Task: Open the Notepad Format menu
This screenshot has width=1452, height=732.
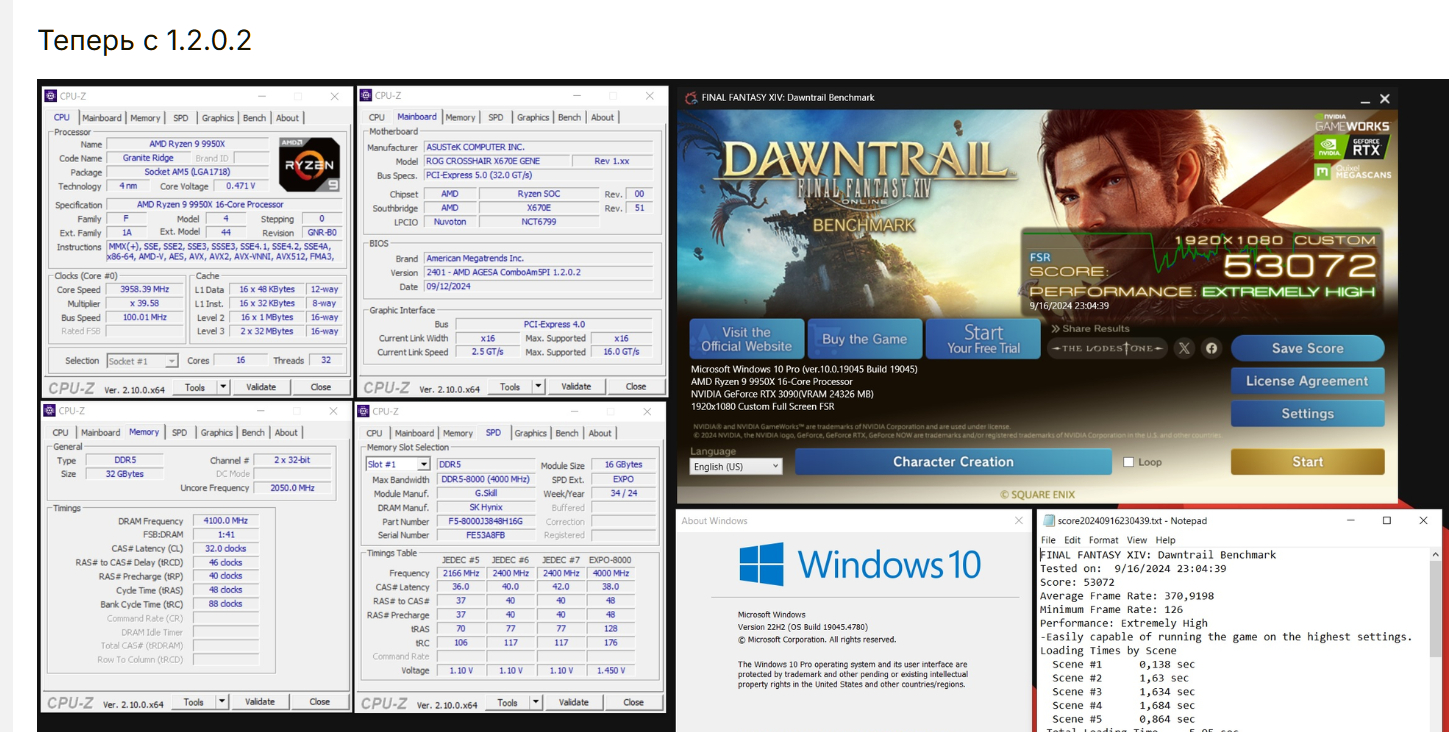Action: 1104,540
